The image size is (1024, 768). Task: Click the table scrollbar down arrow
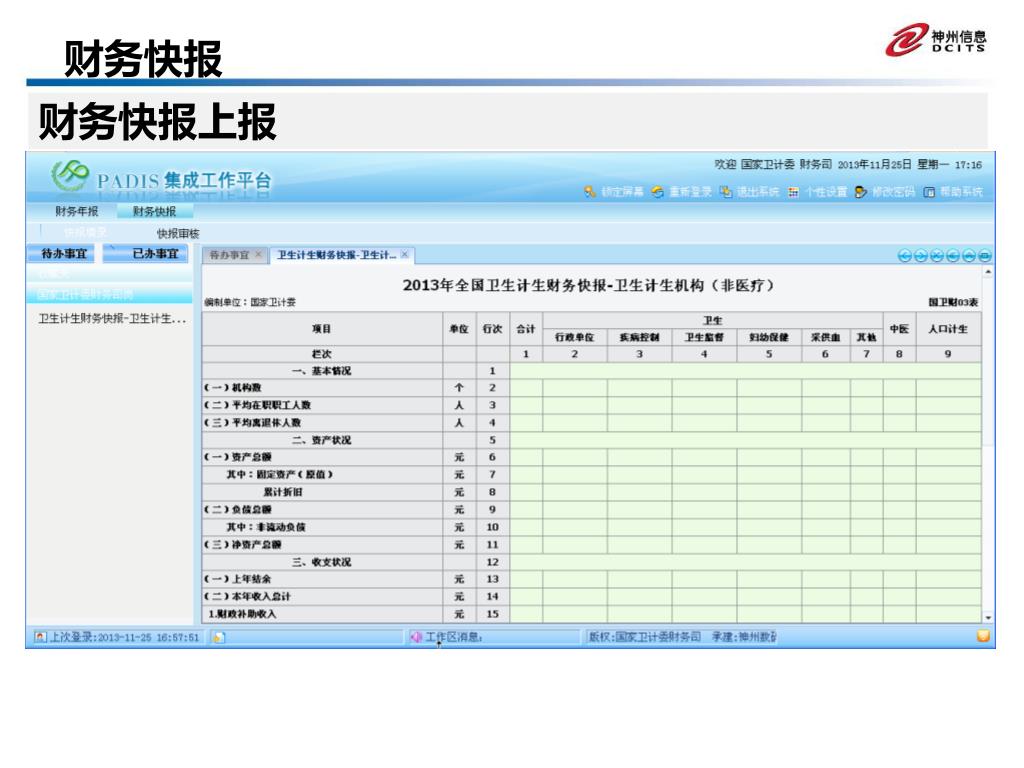pos(988,617)
